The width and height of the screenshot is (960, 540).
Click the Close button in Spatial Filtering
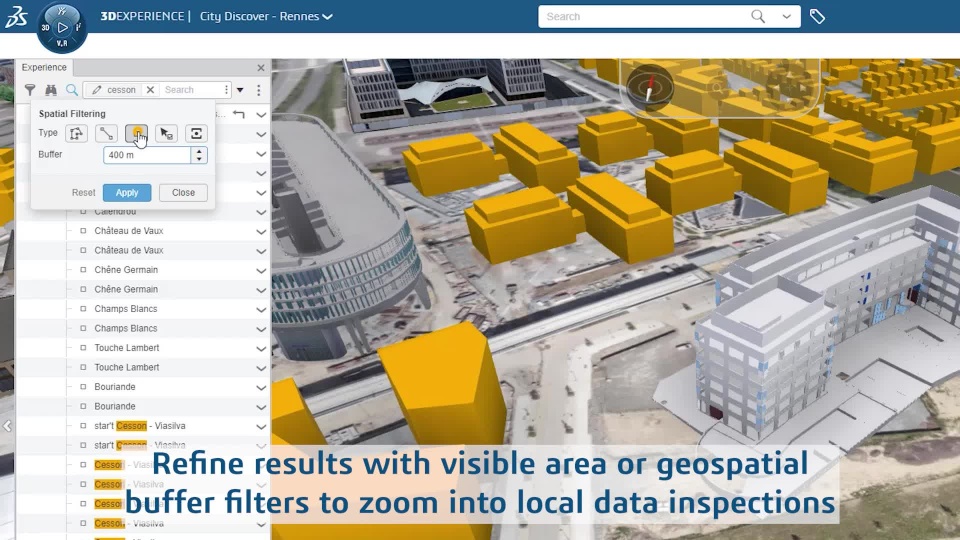click(183, 193)
